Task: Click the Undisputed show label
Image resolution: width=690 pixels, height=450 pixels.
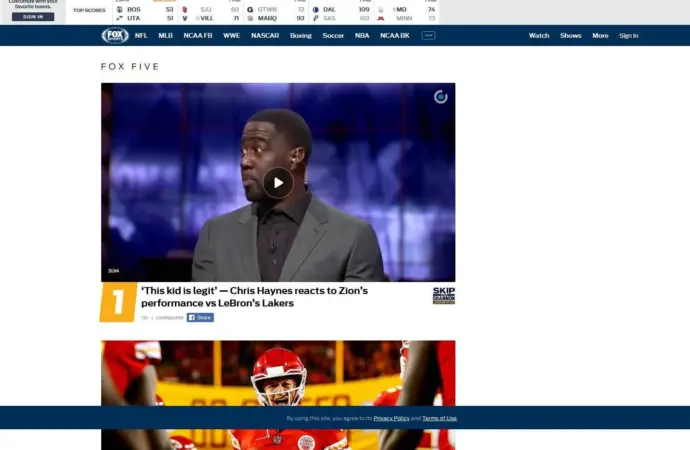Action: pos(169,318)
